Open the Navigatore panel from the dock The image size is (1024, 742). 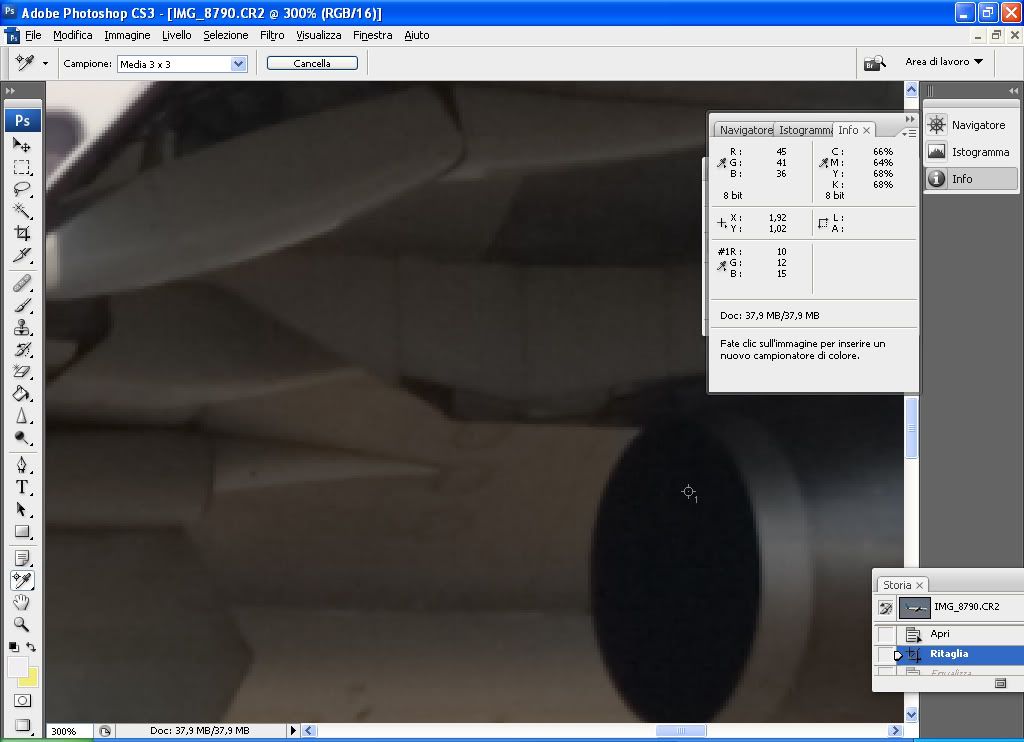tap(968, 125)
